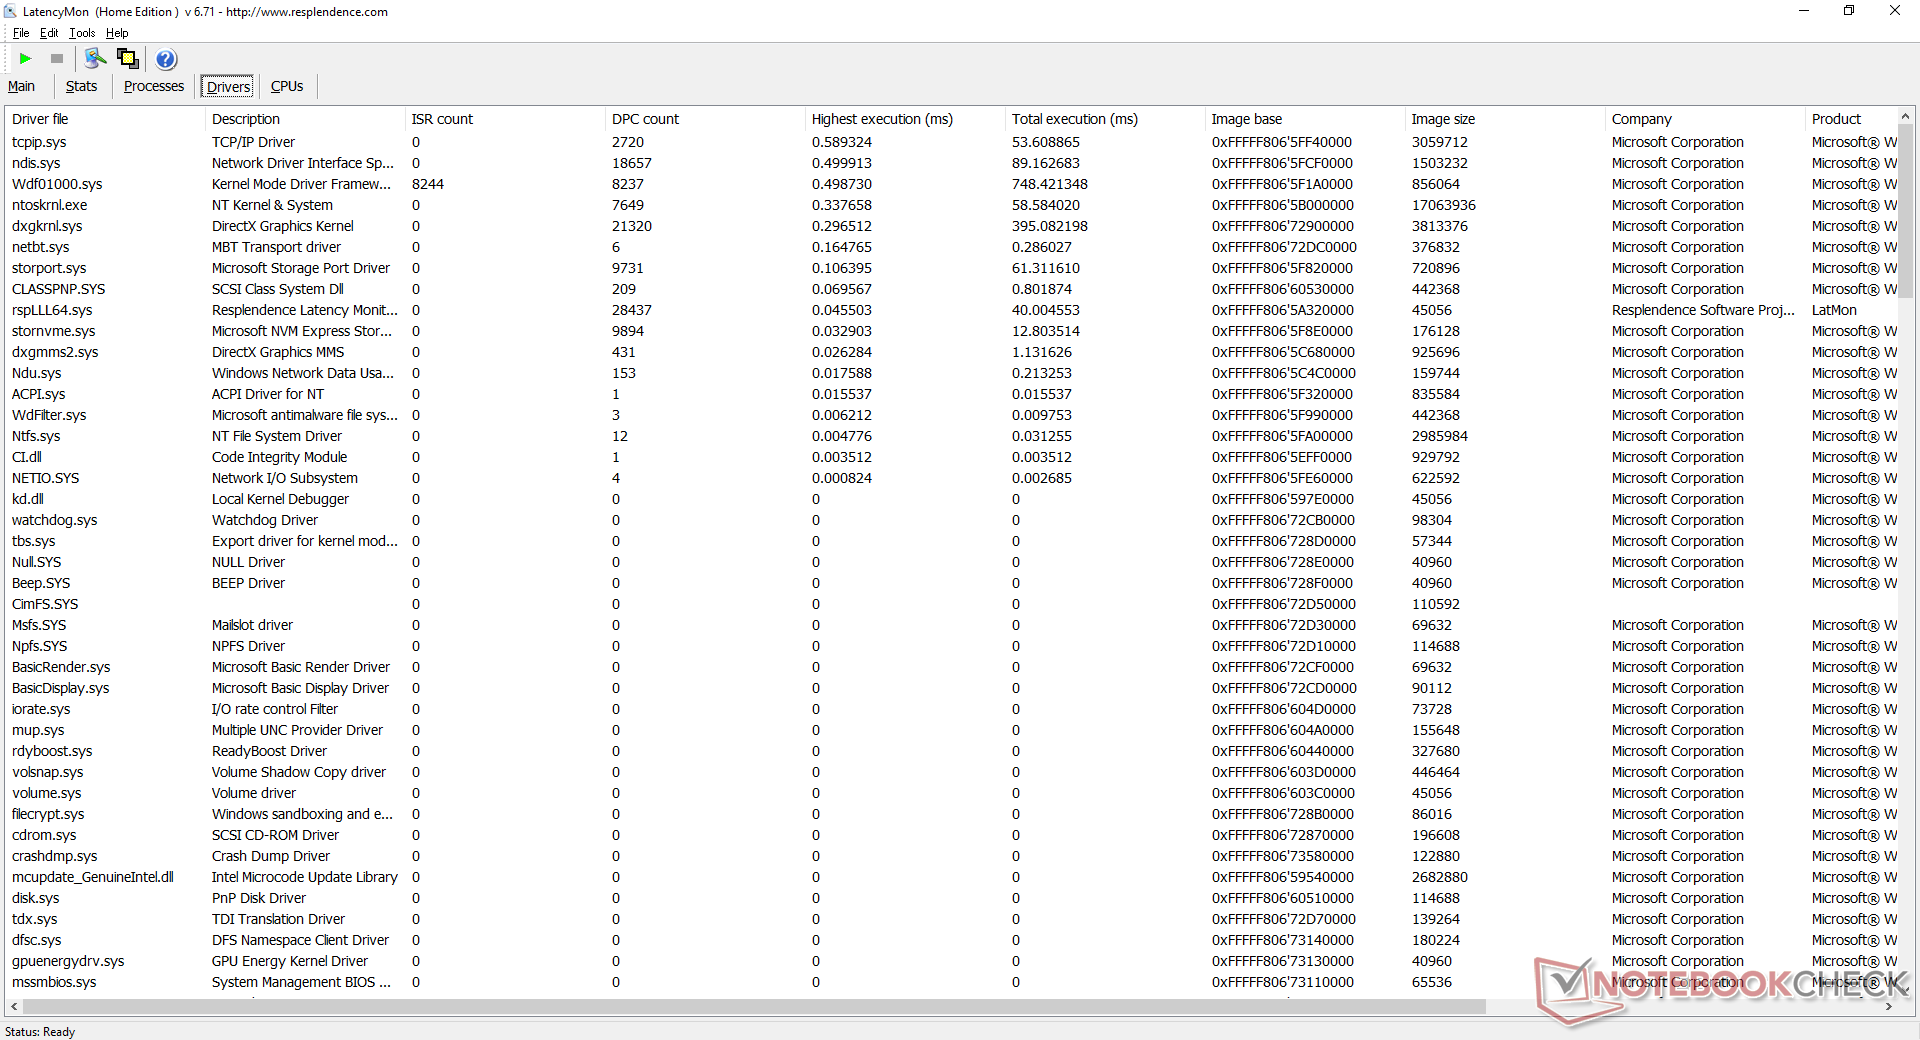
Task: Select the CI.dll driver row
Action: [x=951, y=457]
